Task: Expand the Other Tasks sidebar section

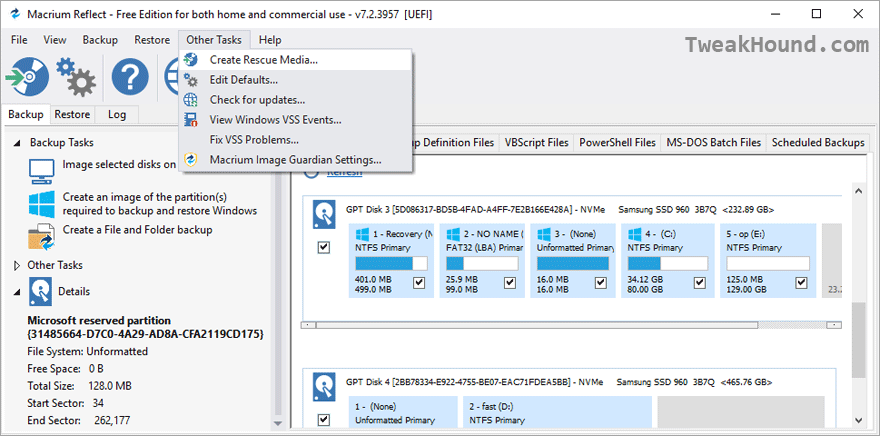Action: pyautogui.click(x=17, y=265)
